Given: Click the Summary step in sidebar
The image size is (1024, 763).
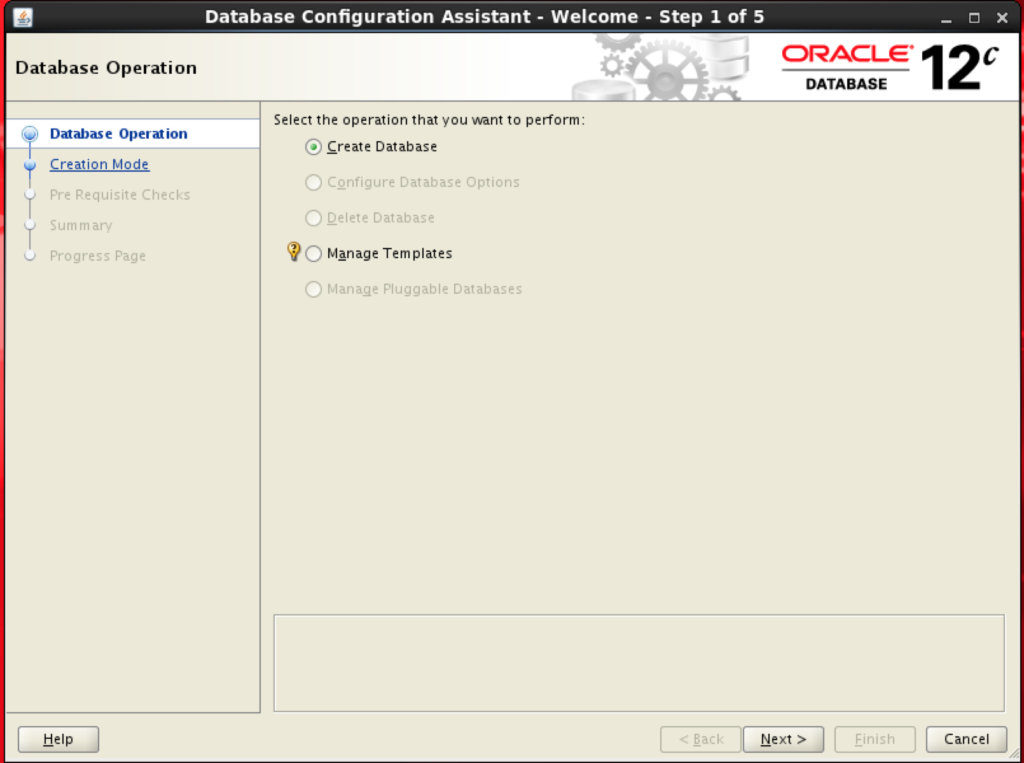Looking at the screenshot, I should 81,225.
